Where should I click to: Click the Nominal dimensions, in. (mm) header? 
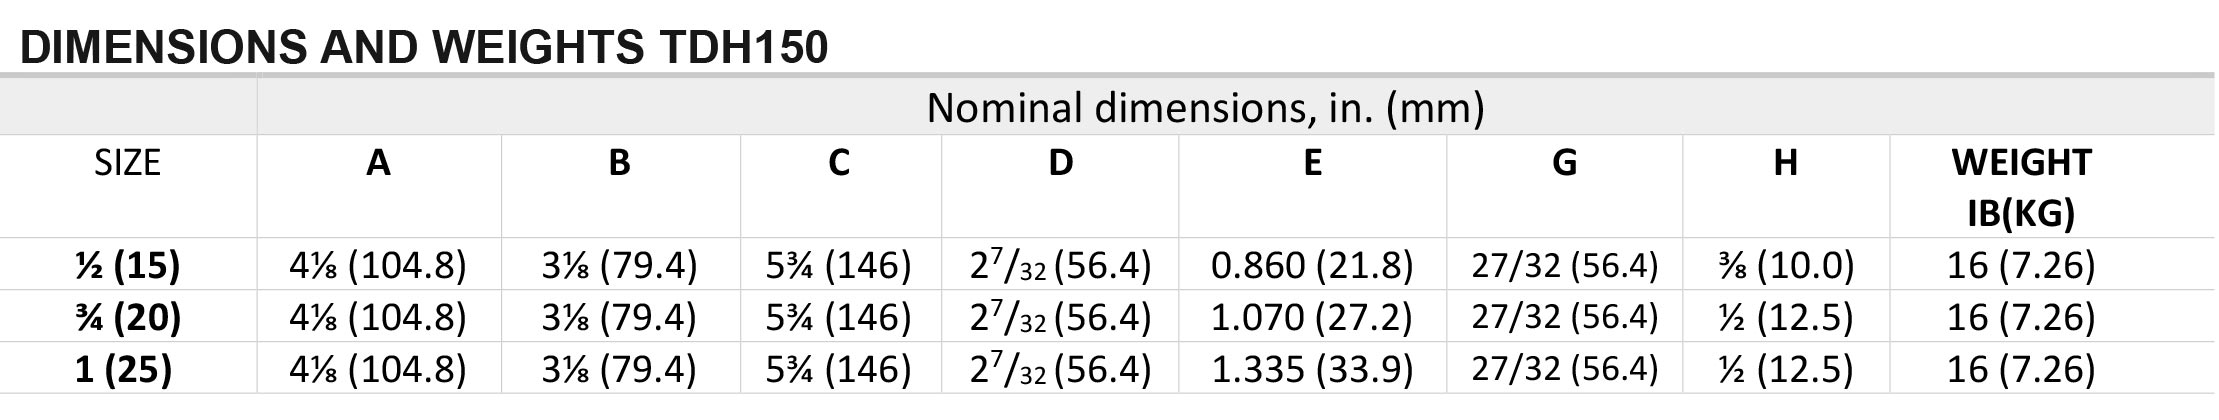(1205, 108)
